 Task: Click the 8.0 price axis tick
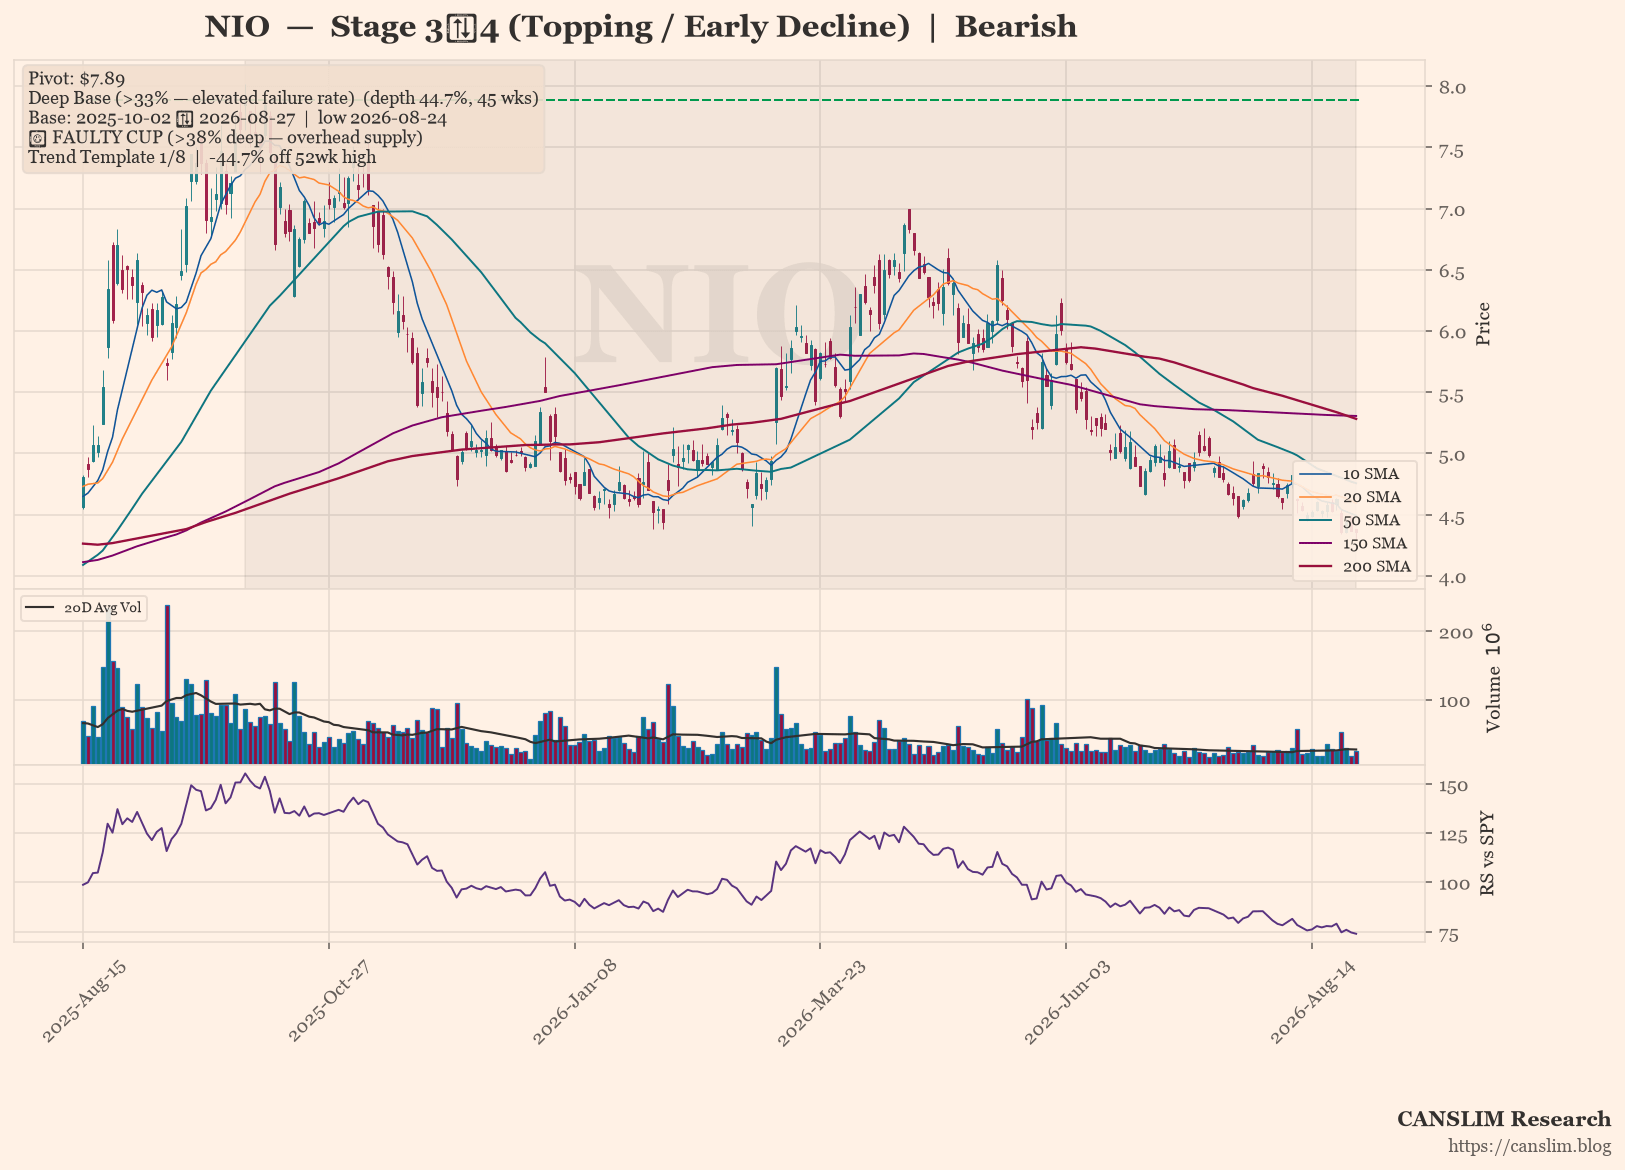(1451, 88)
